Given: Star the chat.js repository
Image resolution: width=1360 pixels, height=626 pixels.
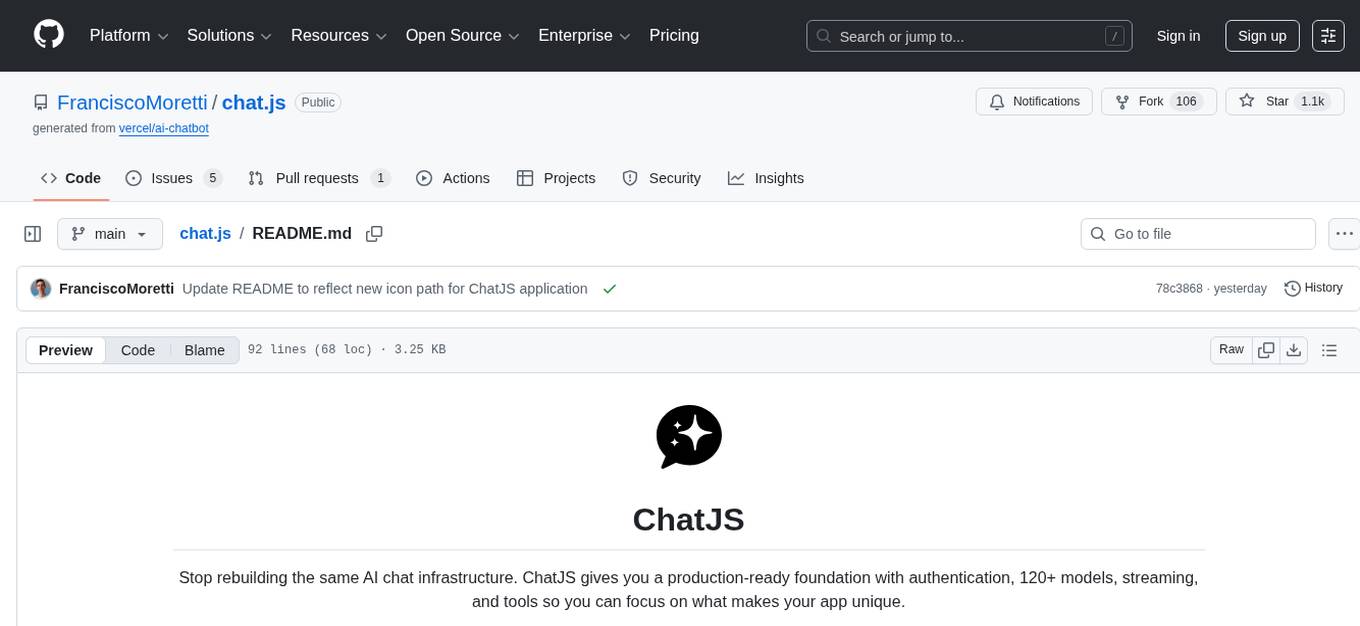Looking at the screenshot, I should [x=1247, y=101].
